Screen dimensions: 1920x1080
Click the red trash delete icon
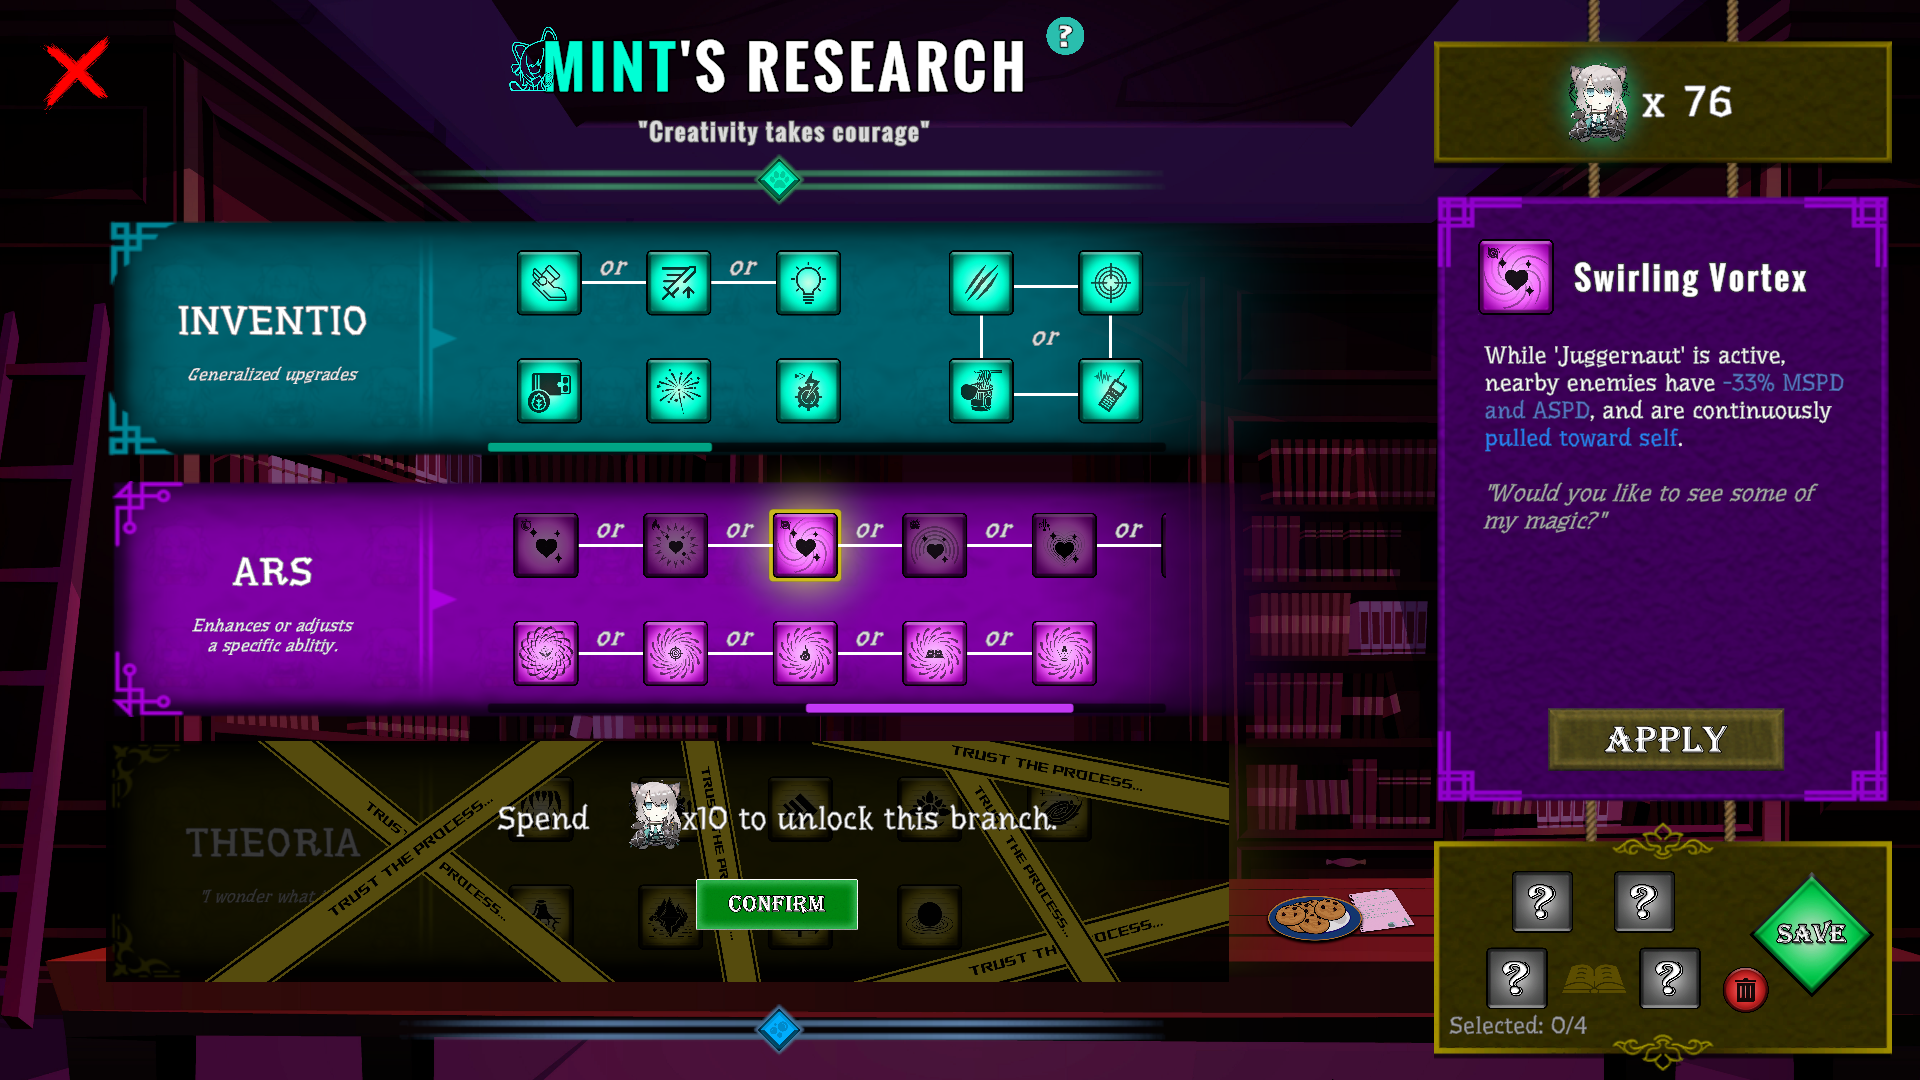[x=1745, y=990]
